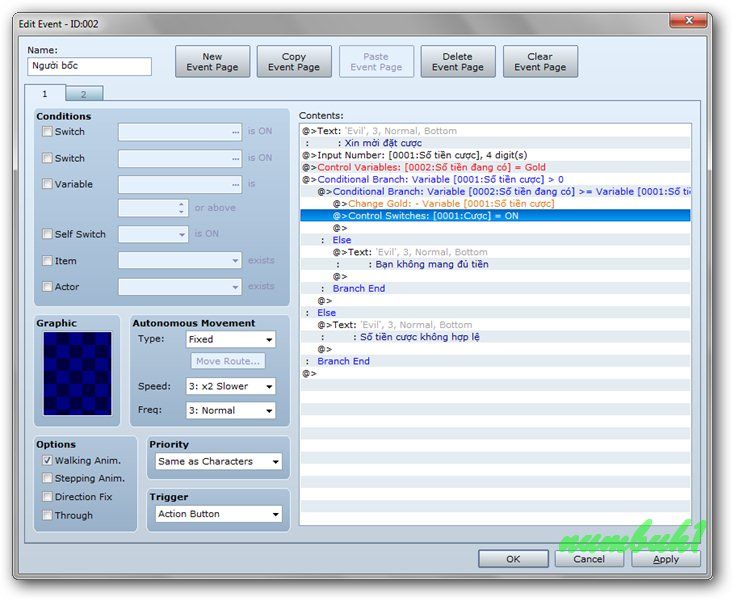Switch to event page tab 2
733x600 pixels.
click(x=84, y=94)
